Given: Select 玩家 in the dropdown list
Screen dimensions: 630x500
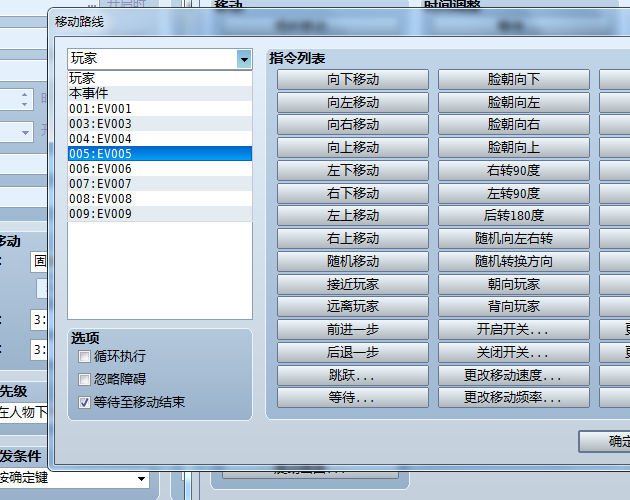Looking at the screenshot, I should pyautogui.click(x=160, y=78).
